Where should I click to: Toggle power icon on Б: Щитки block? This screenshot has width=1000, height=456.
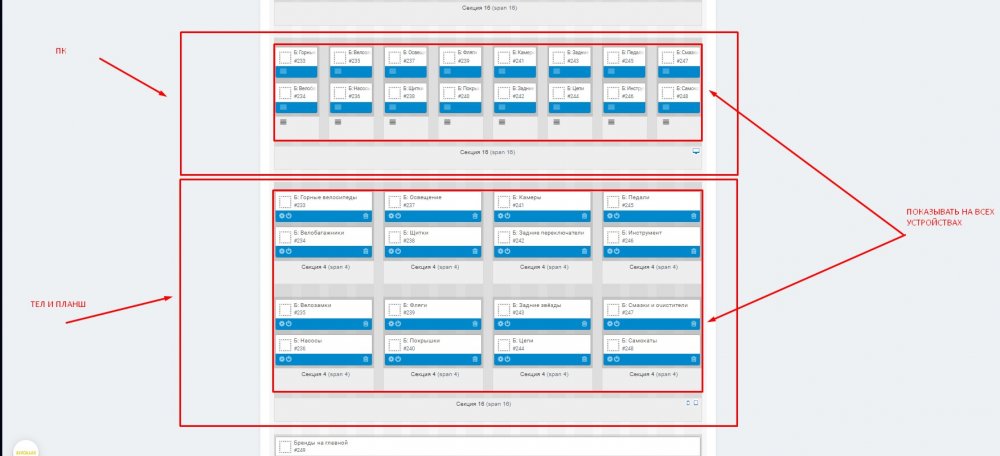tap(397, 252)
